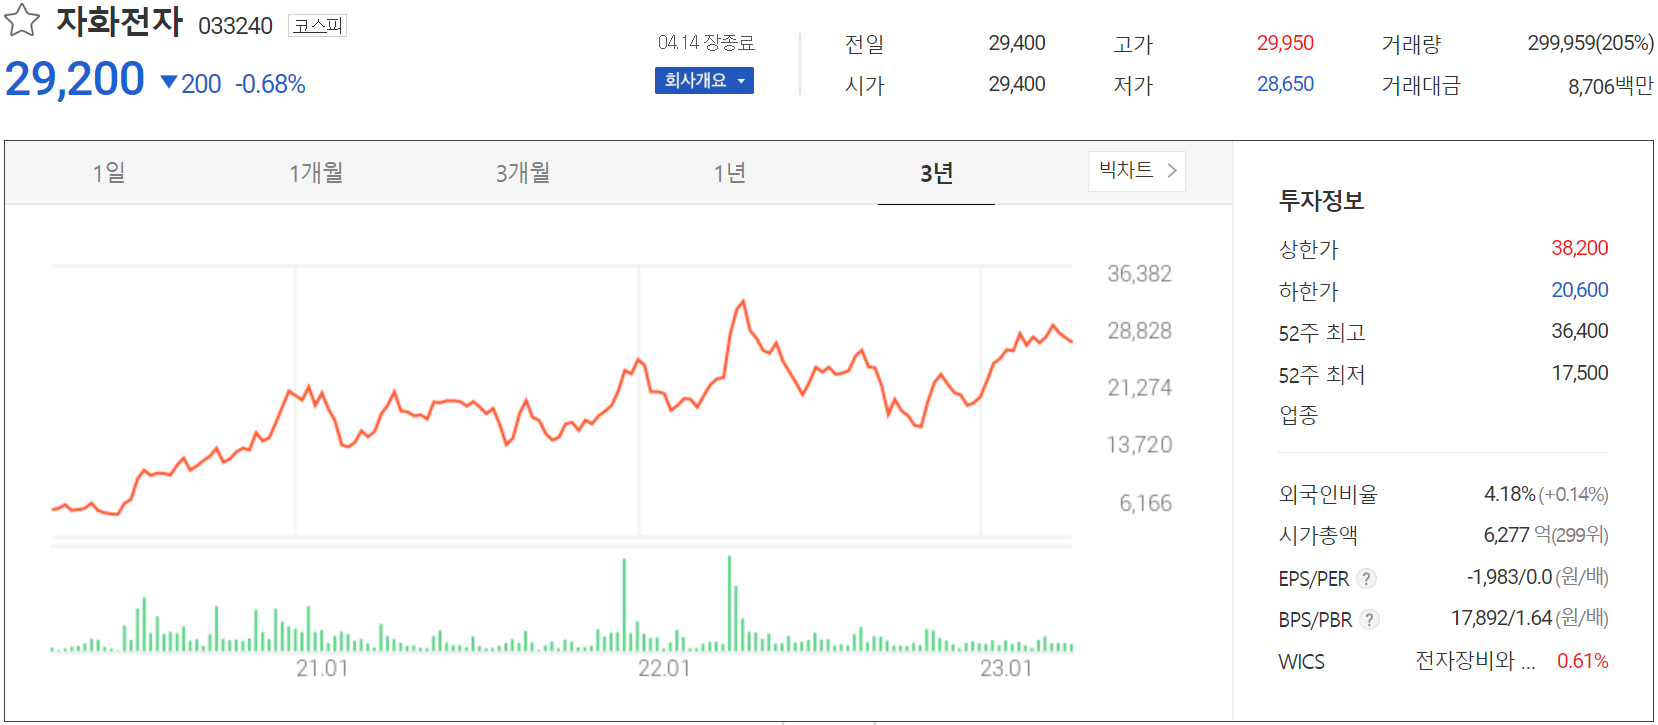Click the 저가 value 28,650
1658x725 pixels.
click(1285, 84)
